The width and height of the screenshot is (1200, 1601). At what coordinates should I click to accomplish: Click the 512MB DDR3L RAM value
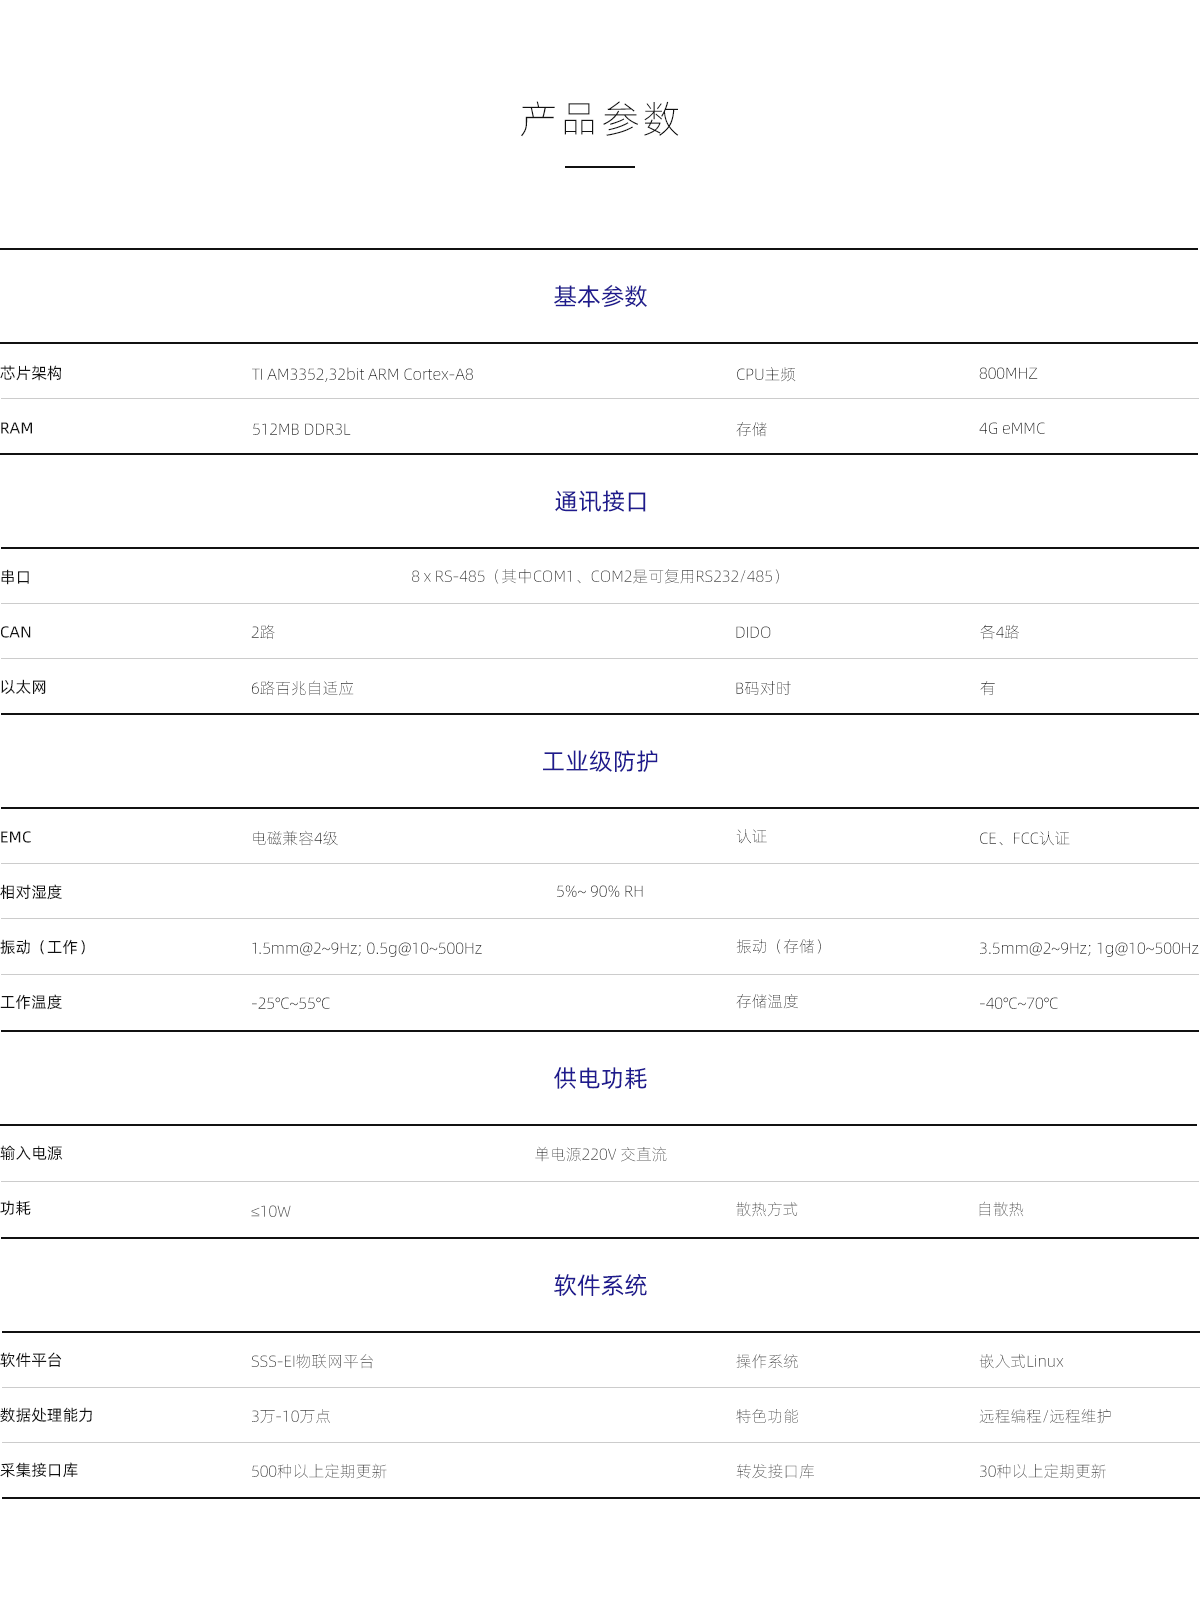(301, 430)
